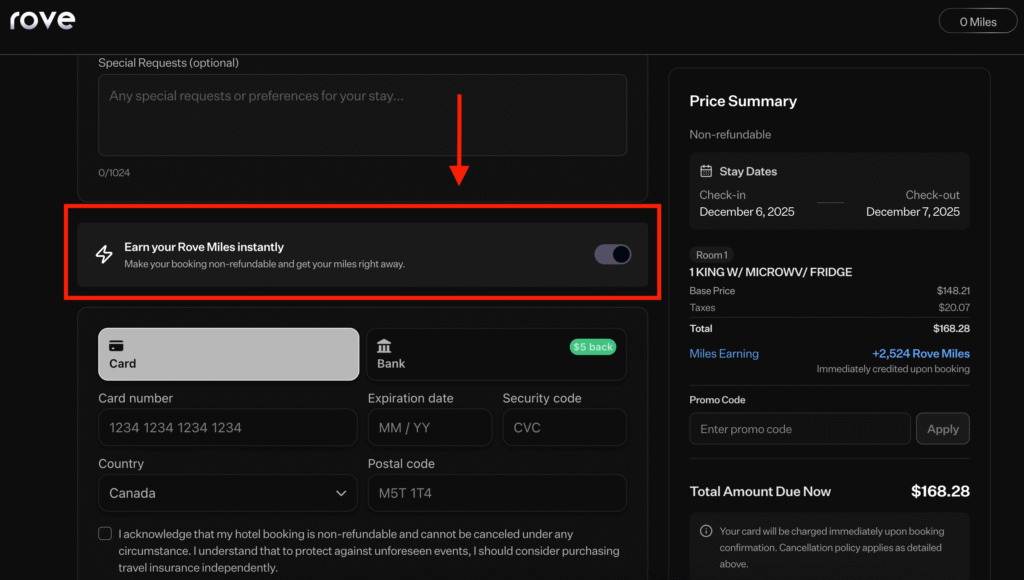Image resolution: width=1024 pixels, height=580 pixels.
Task: Click the MM / YY expiration date field
Action: (x=430, y=427)
